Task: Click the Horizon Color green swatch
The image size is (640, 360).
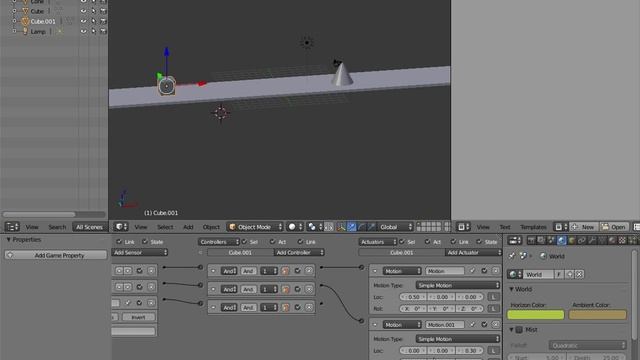Action: click(x=536, y=315)
